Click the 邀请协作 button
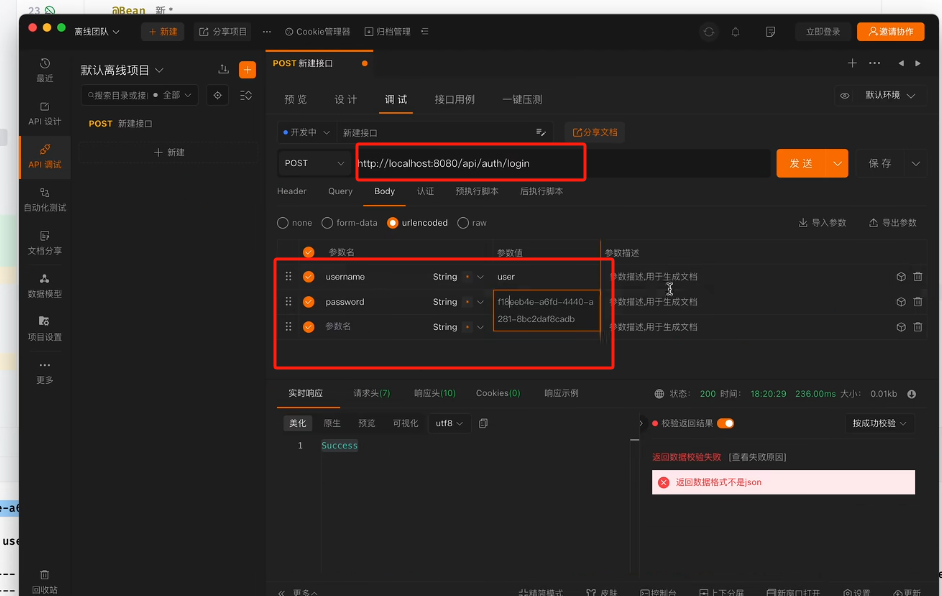The height and width of the screenshot is (596, 942). point(890,32)
